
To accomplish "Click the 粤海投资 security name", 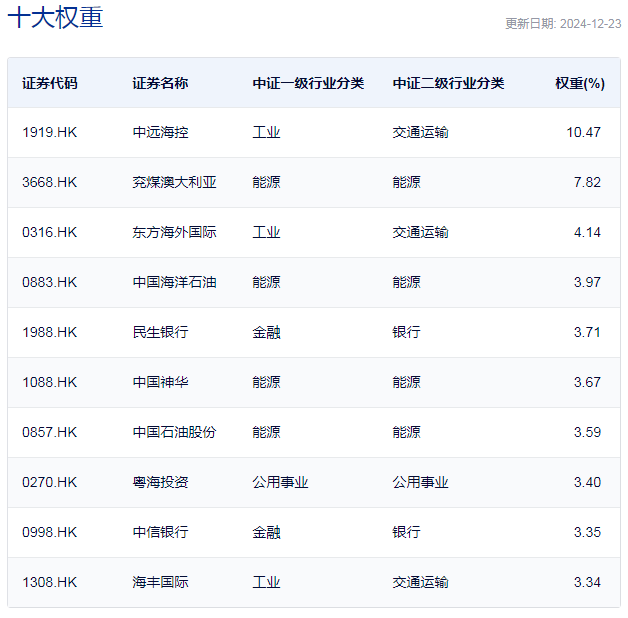I will (160, 482).
